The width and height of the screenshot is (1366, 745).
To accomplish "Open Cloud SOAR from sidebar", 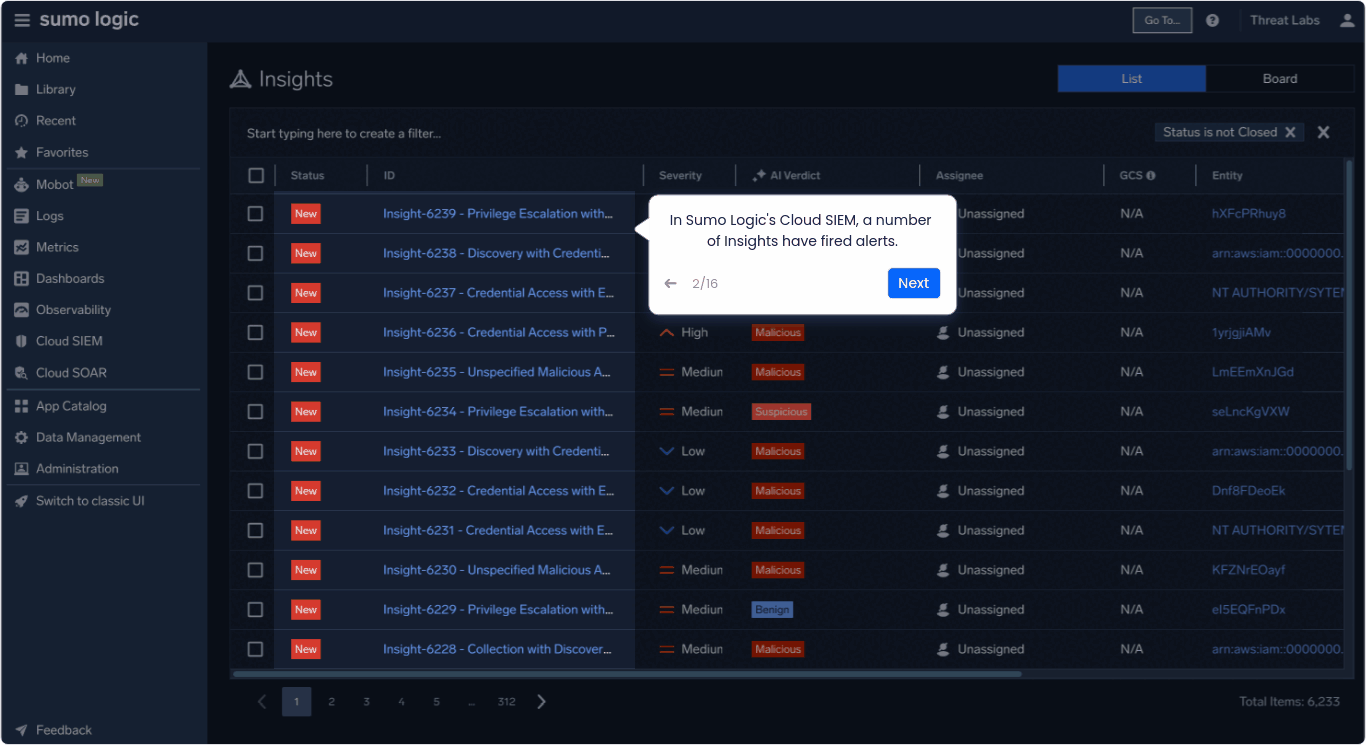I will [71, 373].
